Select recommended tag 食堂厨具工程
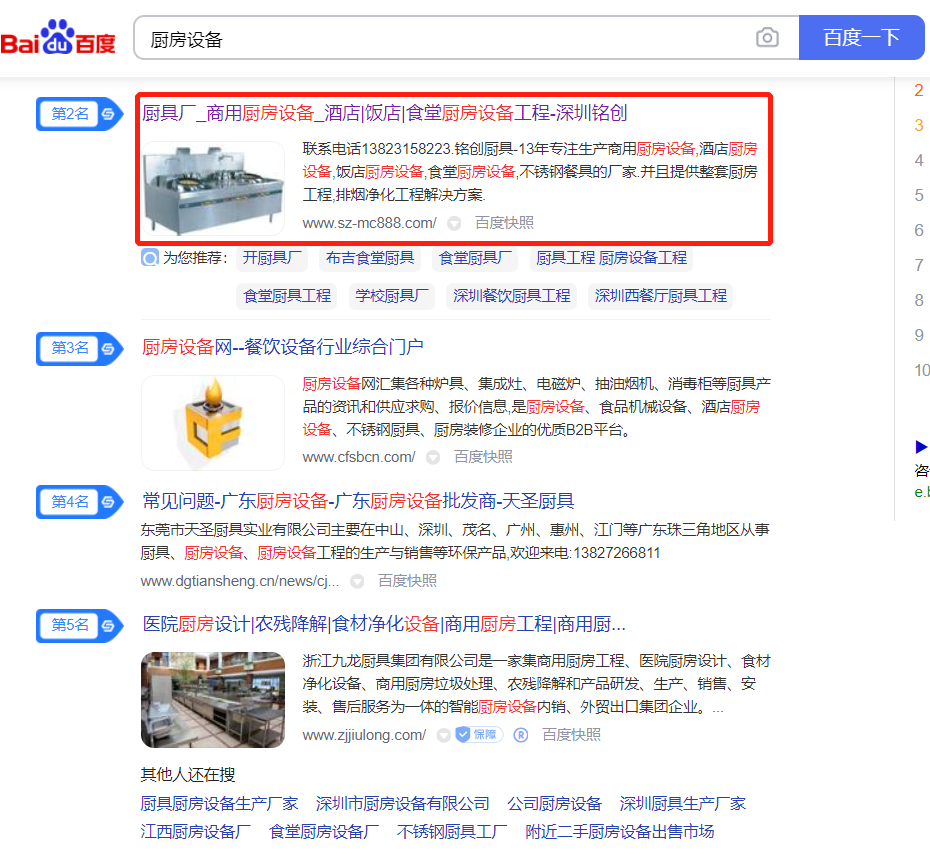Screen dimensions: 930x854 pos(287,295)
